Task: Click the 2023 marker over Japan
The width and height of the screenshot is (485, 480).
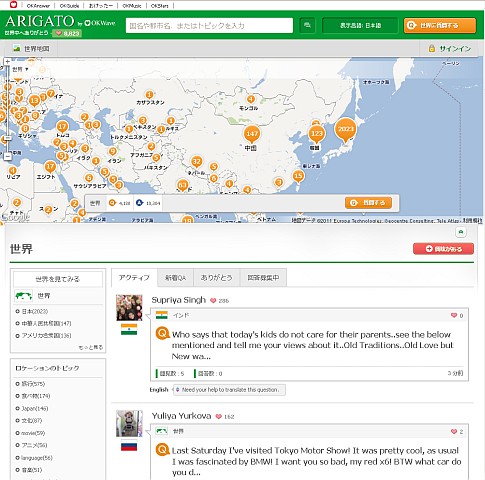Action: (346, 130)
